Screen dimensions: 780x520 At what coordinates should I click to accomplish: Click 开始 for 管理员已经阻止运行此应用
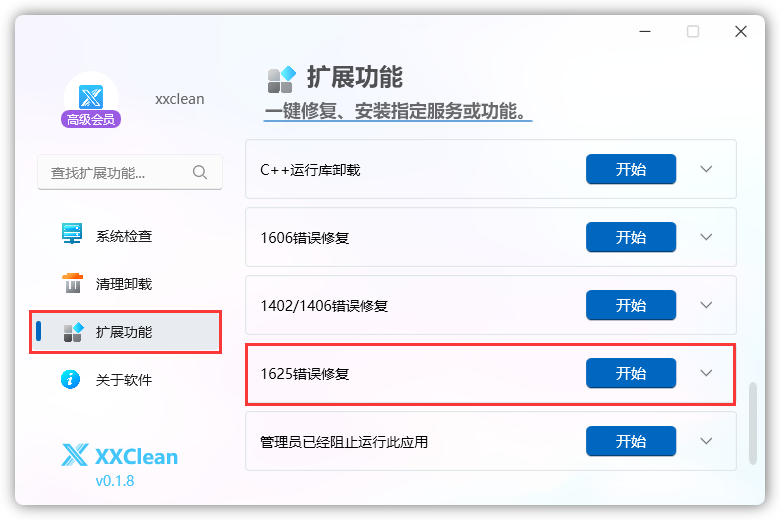point(630,441)
